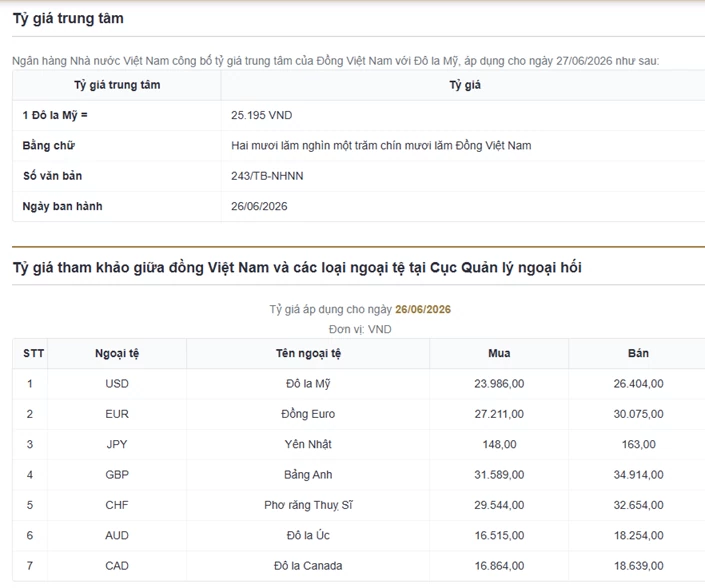Click the 'Đơn vị: VND' unit label
This screenshot has height=588, width=705.
(360, 329)
